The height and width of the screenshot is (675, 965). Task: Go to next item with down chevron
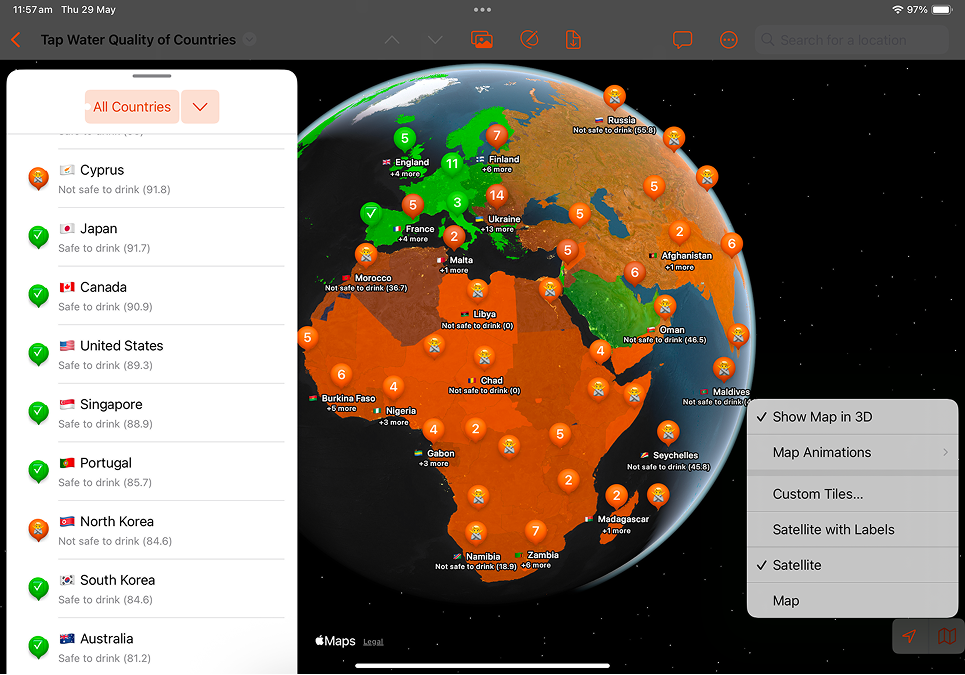(435, 40)
